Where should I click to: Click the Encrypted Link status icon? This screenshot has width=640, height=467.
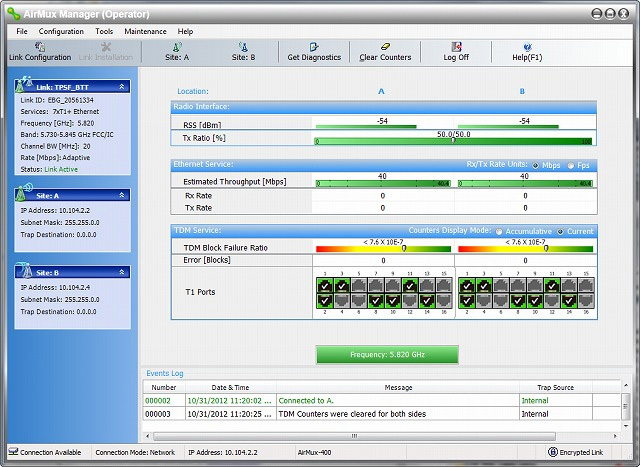click(553, 453)
